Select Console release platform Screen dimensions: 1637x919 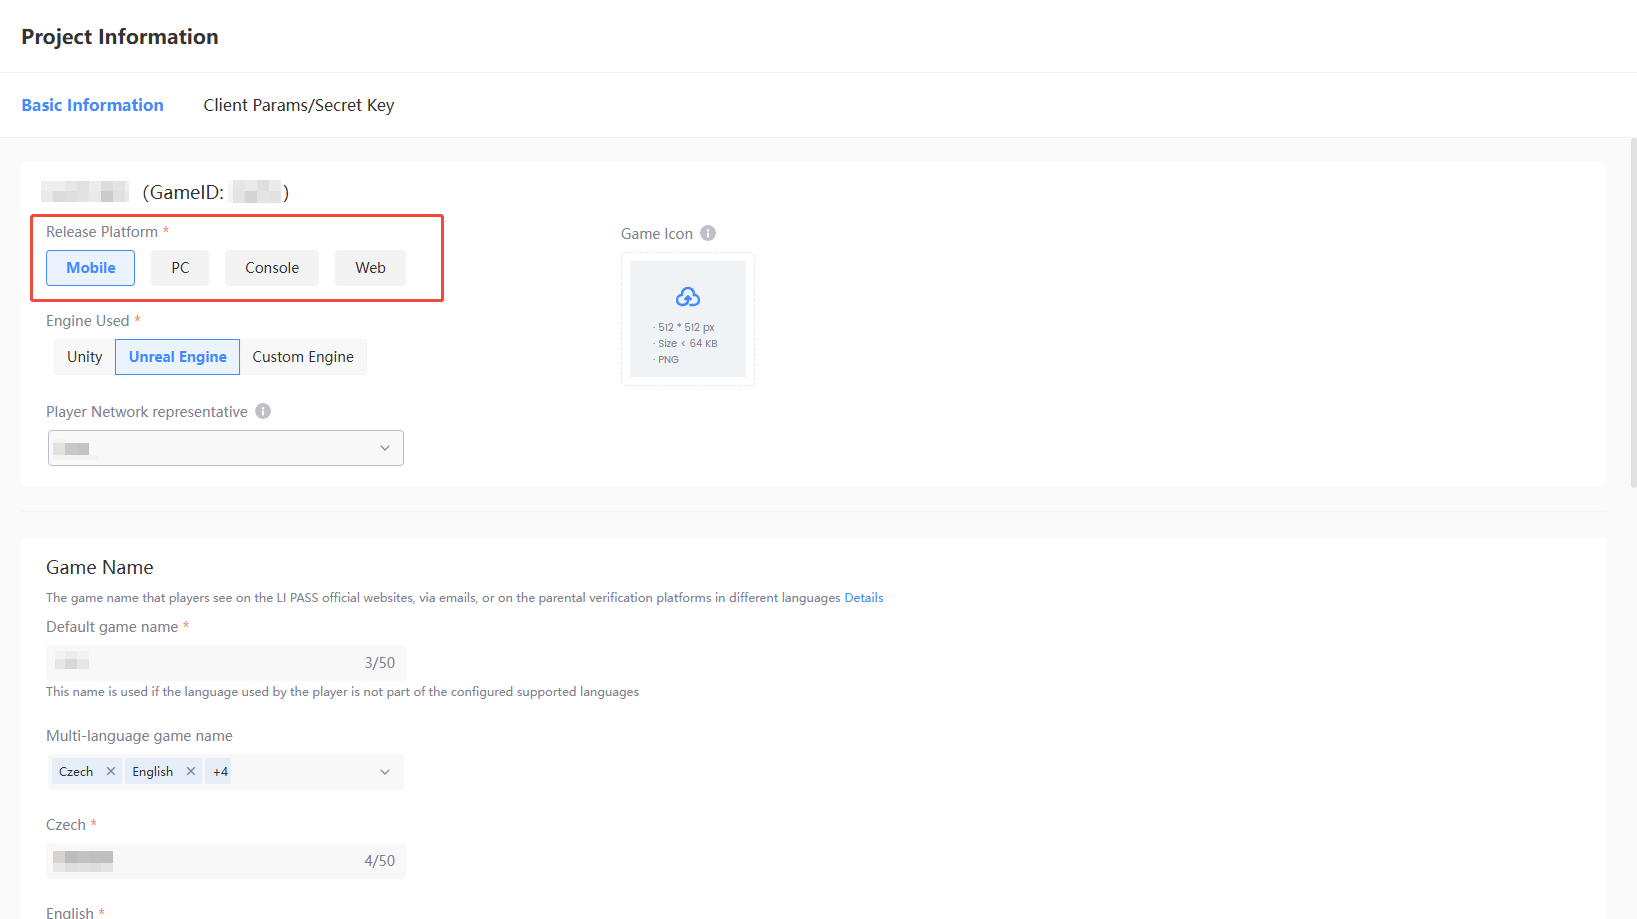point(272,268)
